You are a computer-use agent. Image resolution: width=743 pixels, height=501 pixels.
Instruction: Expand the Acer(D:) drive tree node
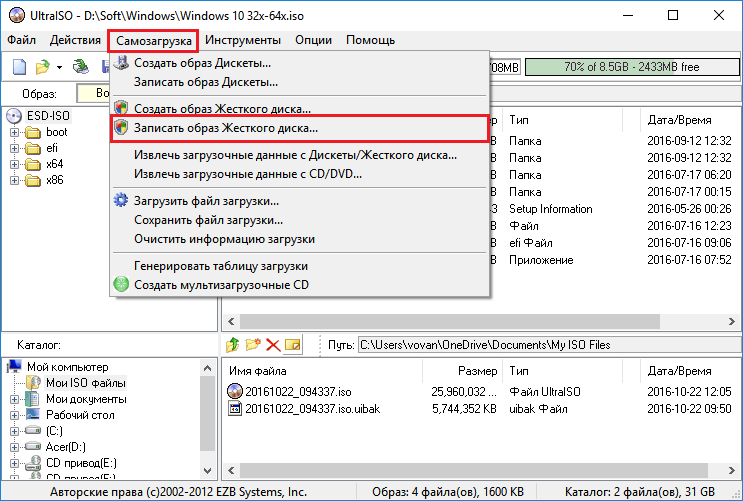click(x=14, y=447)
